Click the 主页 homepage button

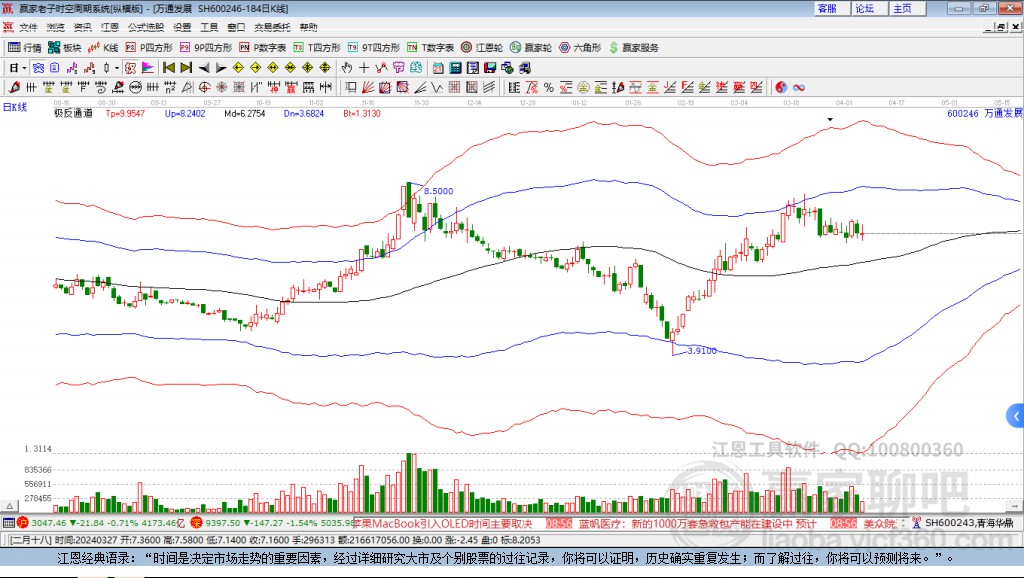pos(902,8)
